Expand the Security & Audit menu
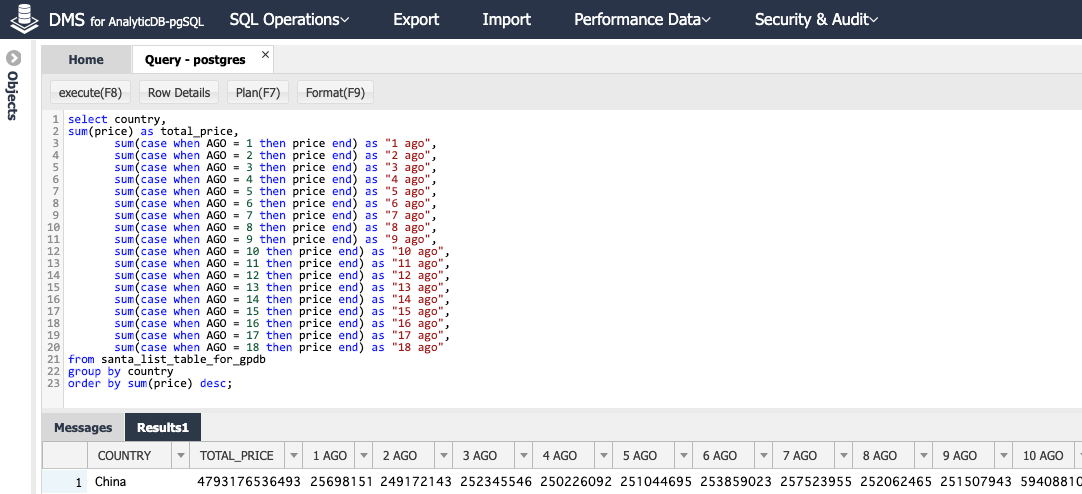 (x=816, y=19)
